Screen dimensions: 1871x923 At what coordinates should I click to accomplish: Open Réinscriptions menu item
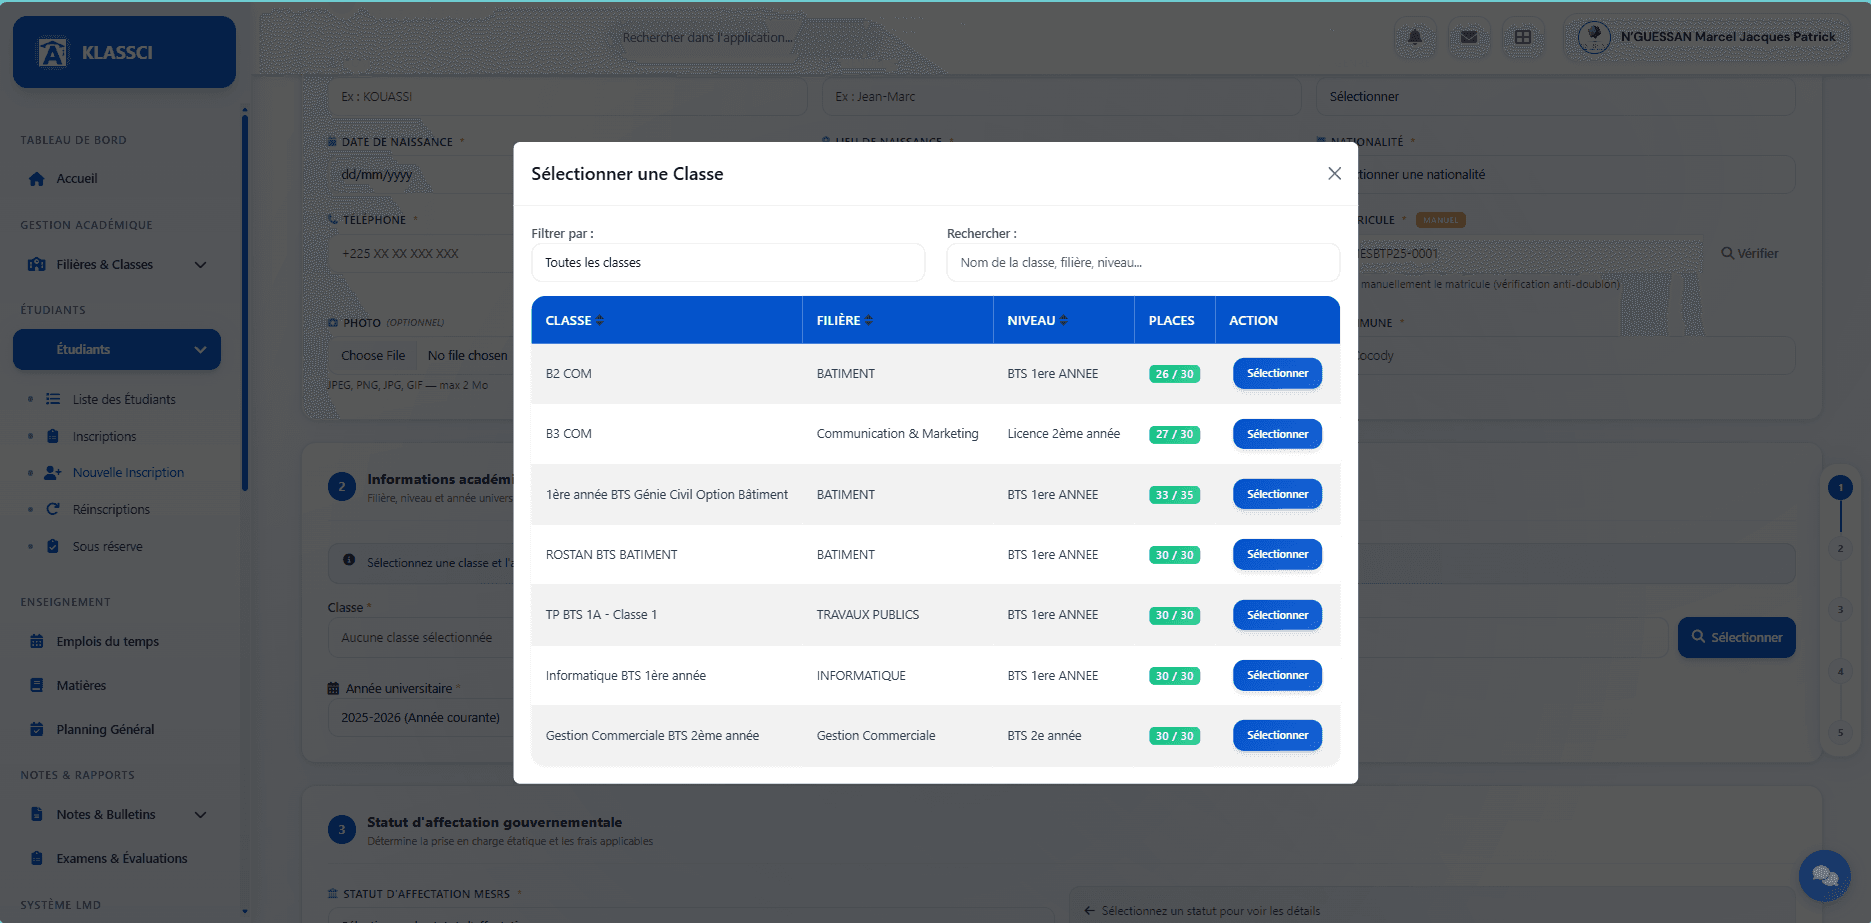pyautogui.click(x=111, y=509)
